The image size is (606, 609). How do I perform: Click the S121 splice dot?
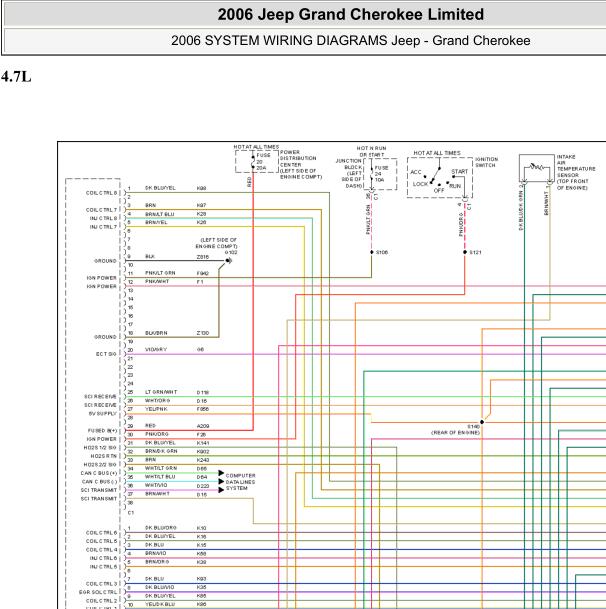tap(465, 252)
